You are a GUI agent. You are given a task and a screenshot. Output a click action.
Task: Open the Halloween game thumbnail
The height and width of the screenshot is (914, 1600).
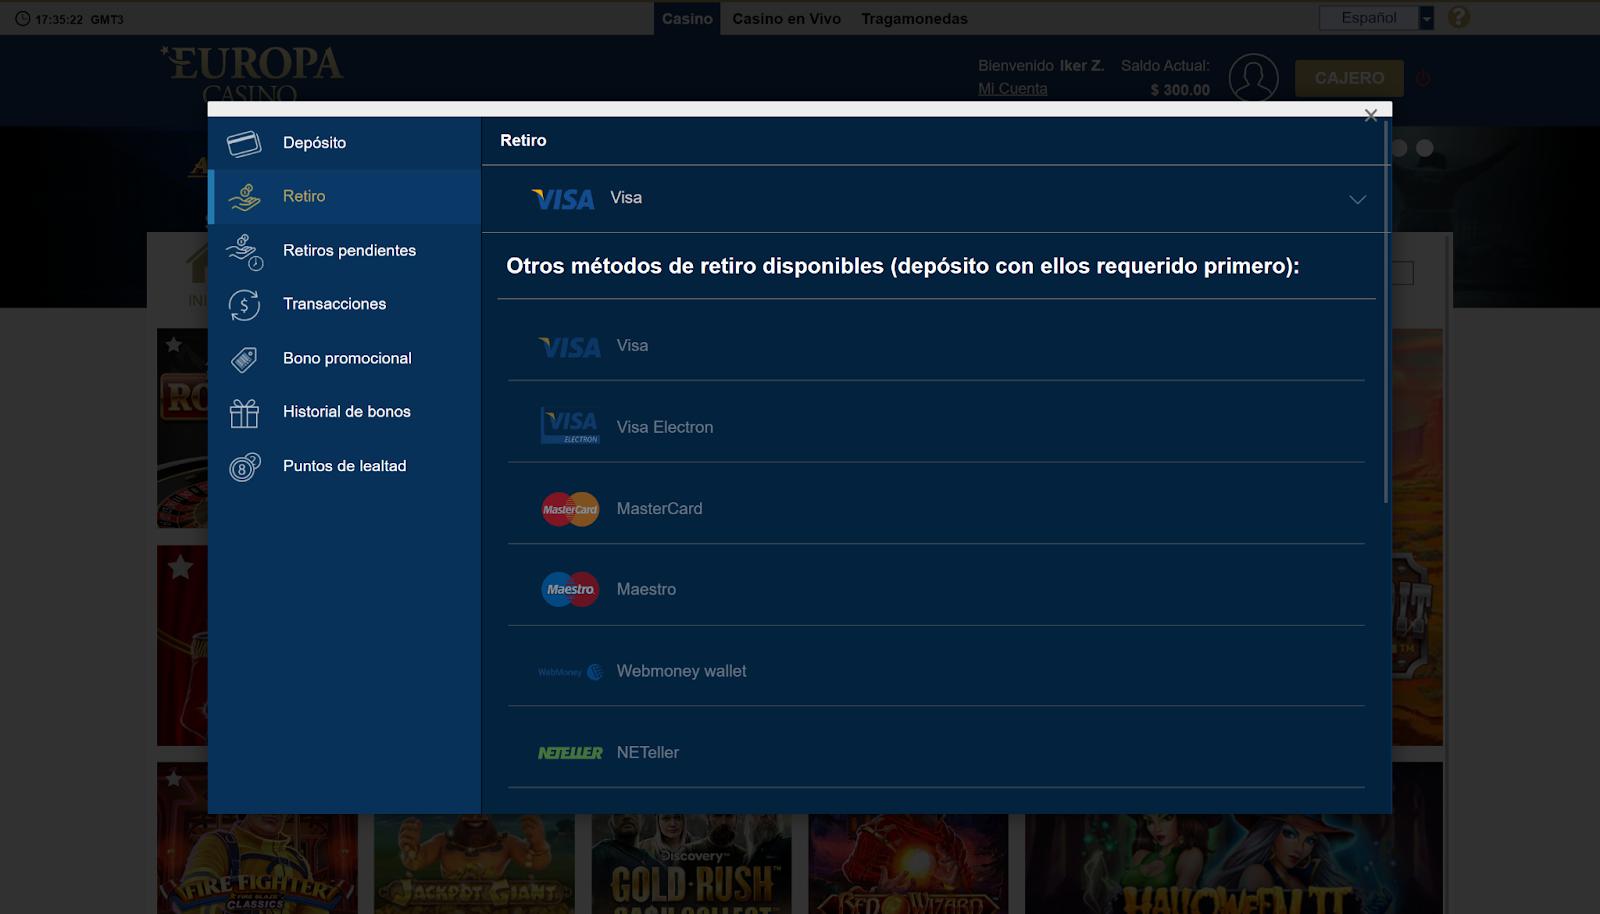[1234, 864]
